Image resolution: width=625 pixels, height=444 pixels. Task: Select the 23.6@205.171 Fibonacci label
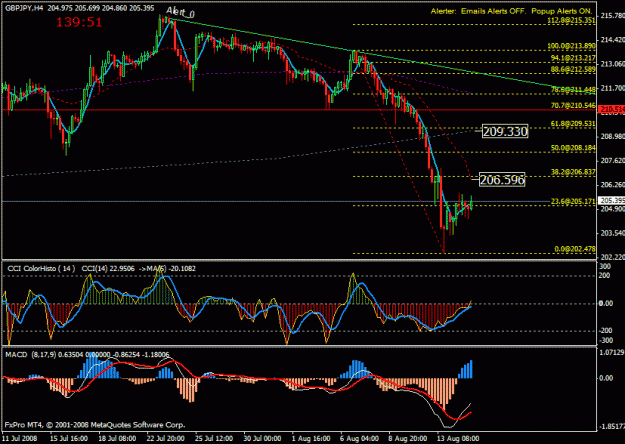573,202
